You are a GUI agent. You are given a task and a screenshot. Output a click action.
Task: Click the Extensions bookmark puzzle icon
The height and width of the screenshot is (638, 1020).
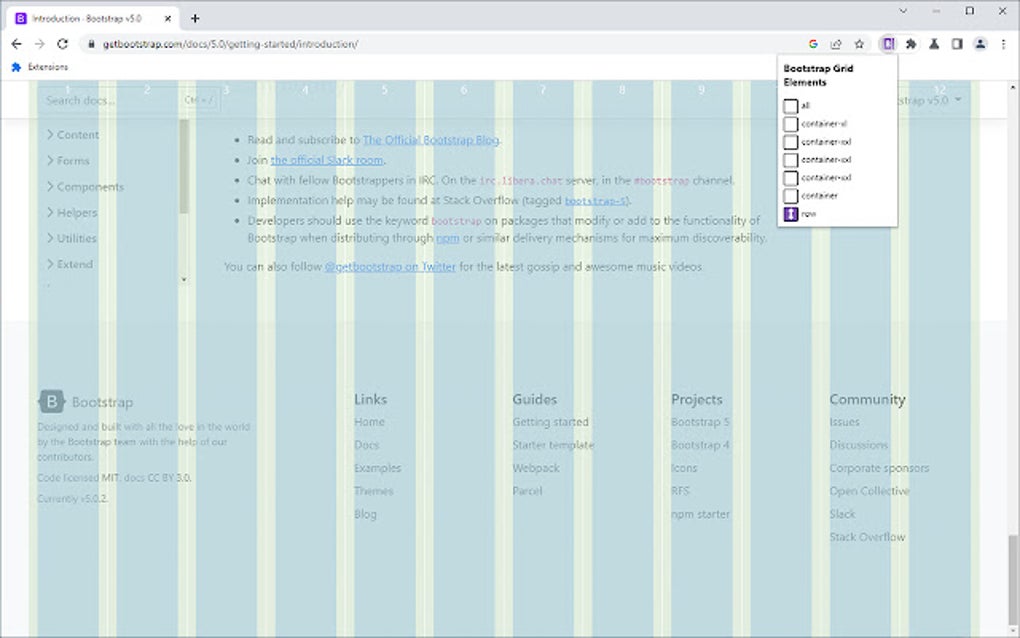tap(16, 67)
